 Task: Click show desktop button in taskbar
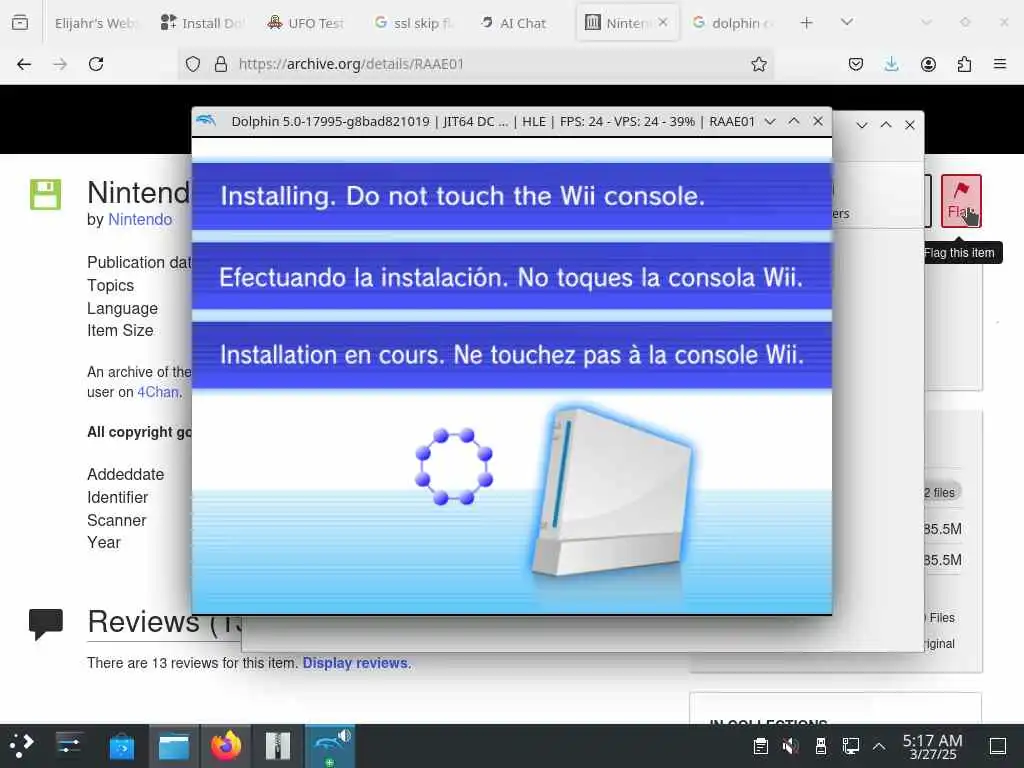pos(998,746)
